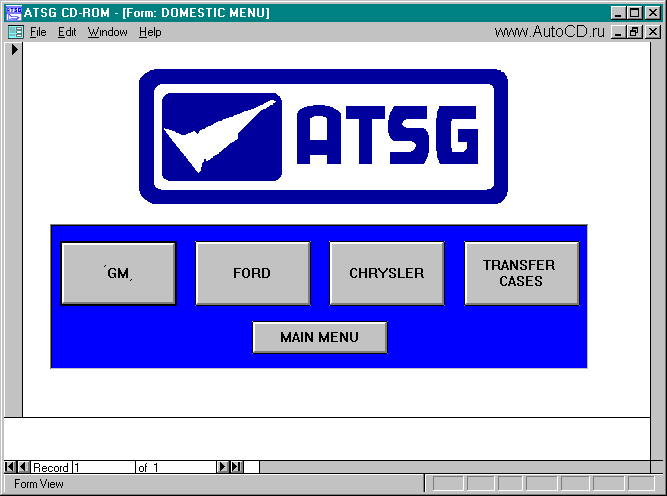Click the ATSG app icon in title bar

pyautogui.click(x=14, y=13)
